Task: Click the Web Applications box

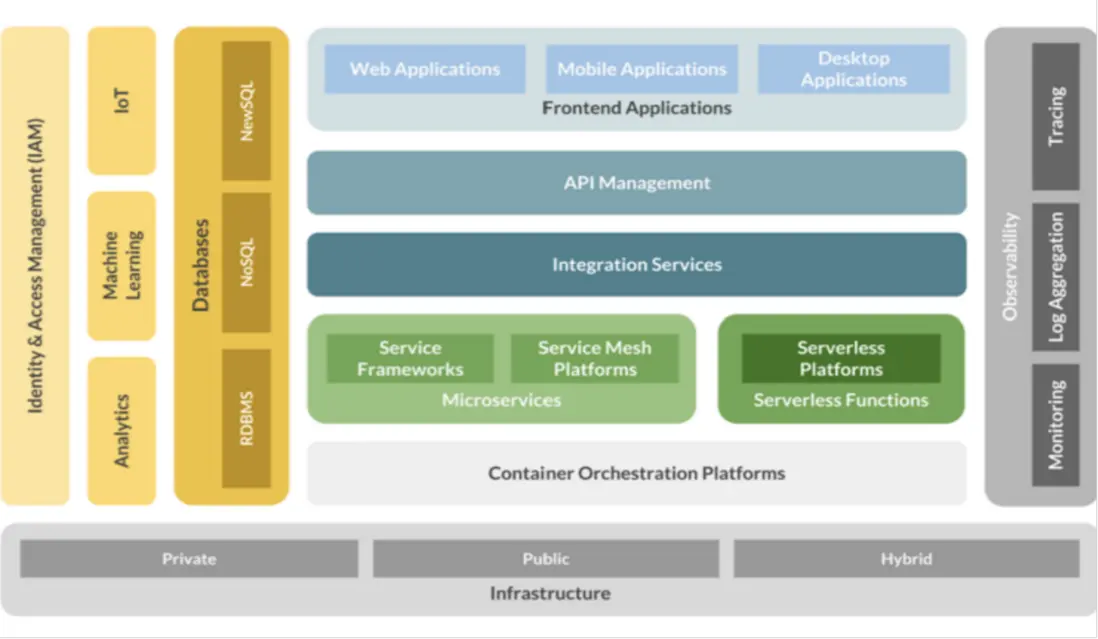Action: pyautogui.click(x=424, y=69)
